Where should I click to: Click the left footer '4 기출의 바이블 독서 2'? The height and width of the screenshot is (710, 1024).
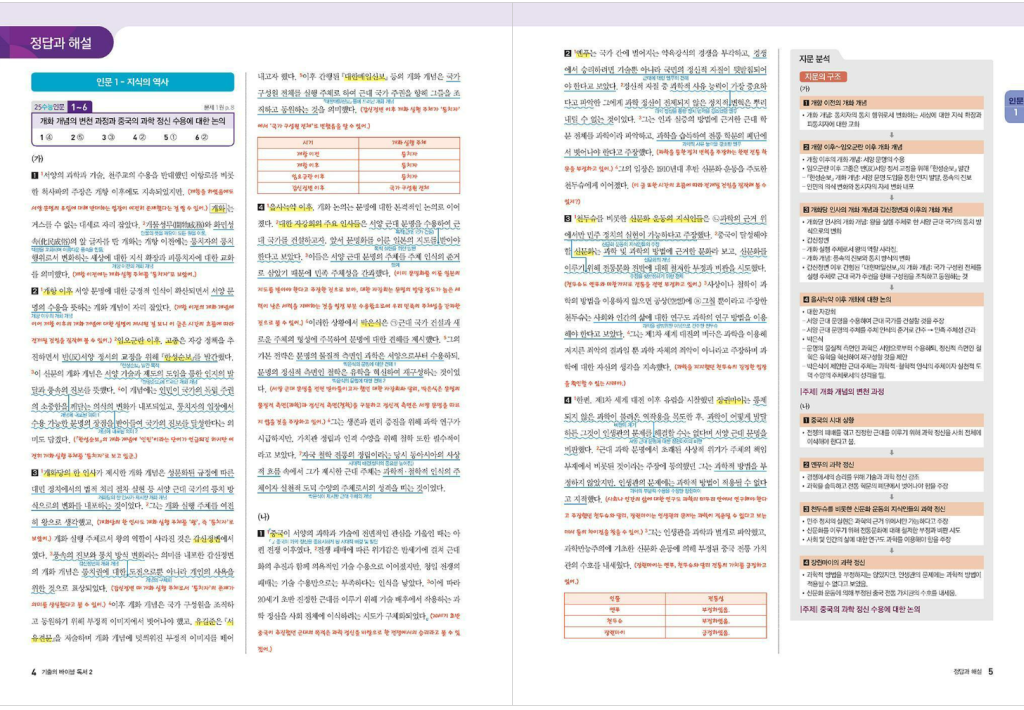(x=63, y=672)
